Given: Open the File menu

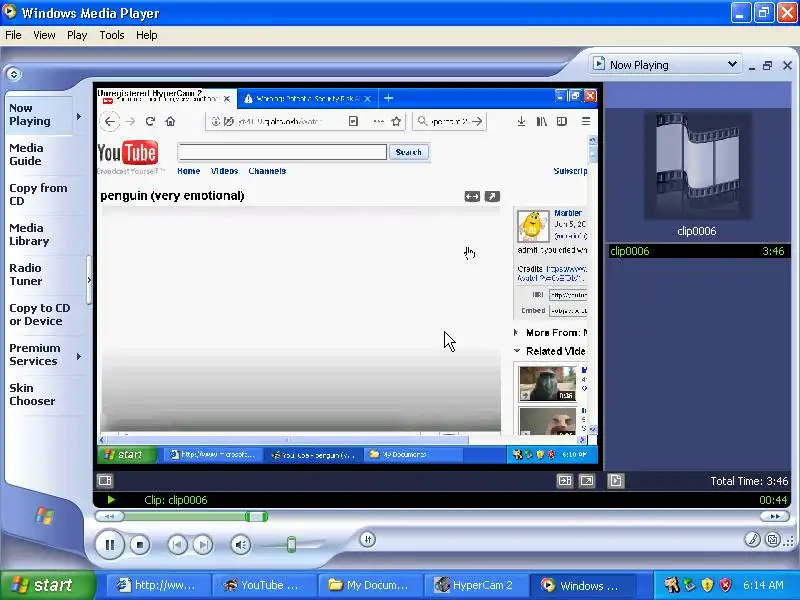Looking at the screenshot, I should click(13, 35).
